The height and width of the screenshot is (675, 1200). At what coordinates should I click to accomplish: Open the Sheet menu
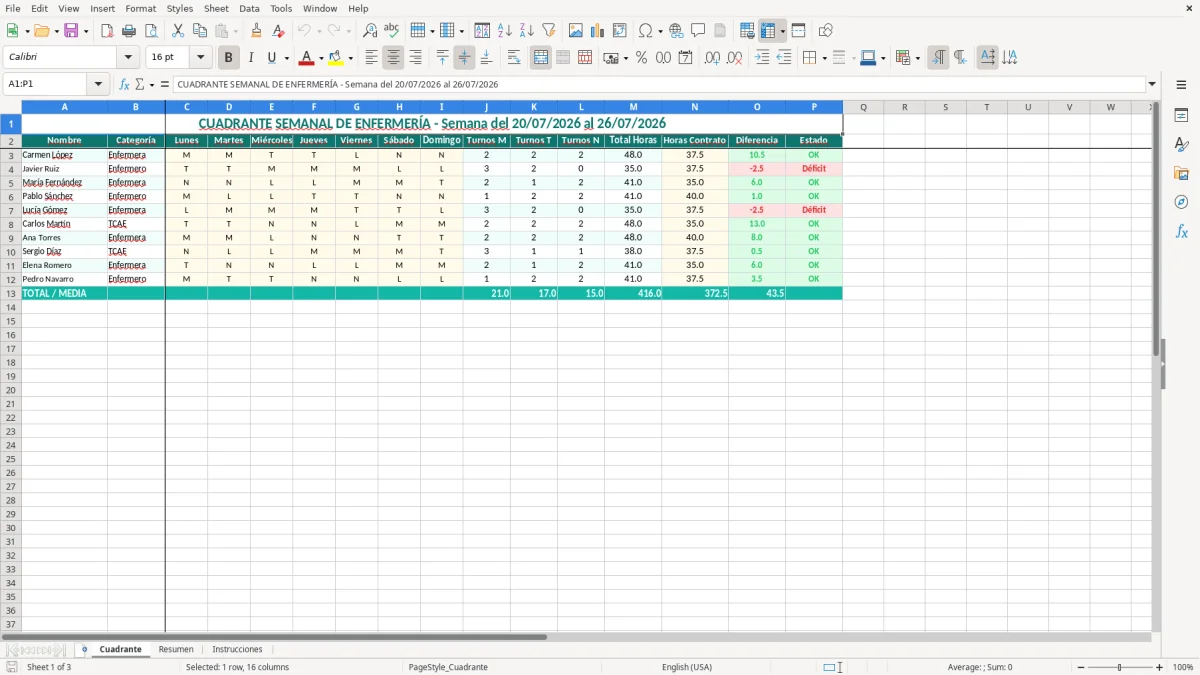click(216, 8)
